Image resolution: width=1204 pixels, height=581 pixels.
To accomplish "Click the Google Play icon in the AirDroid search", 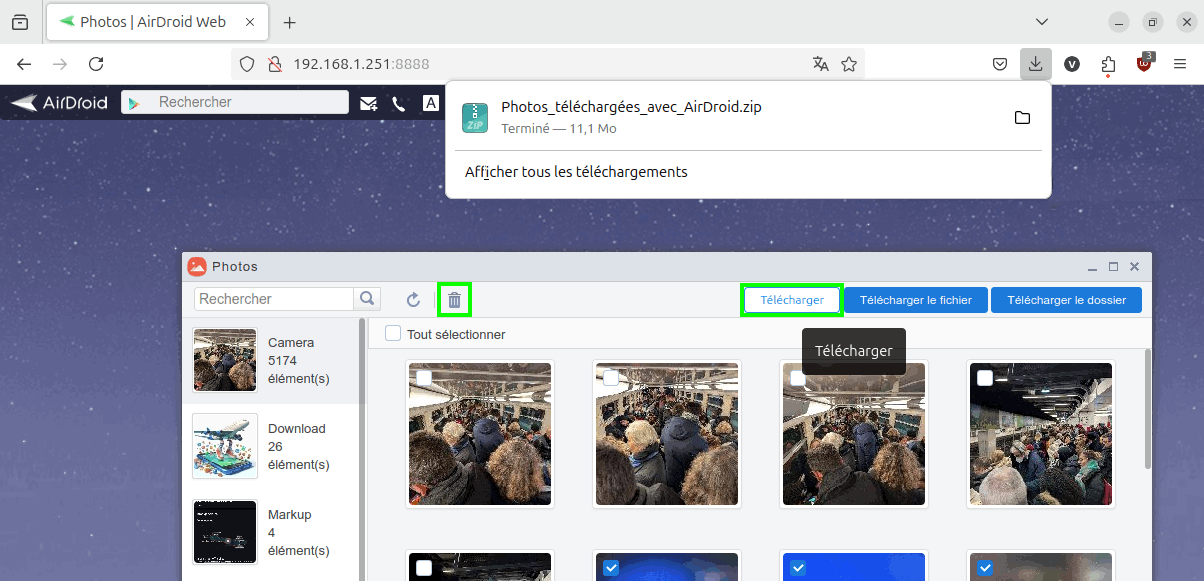I will (136, 103).
